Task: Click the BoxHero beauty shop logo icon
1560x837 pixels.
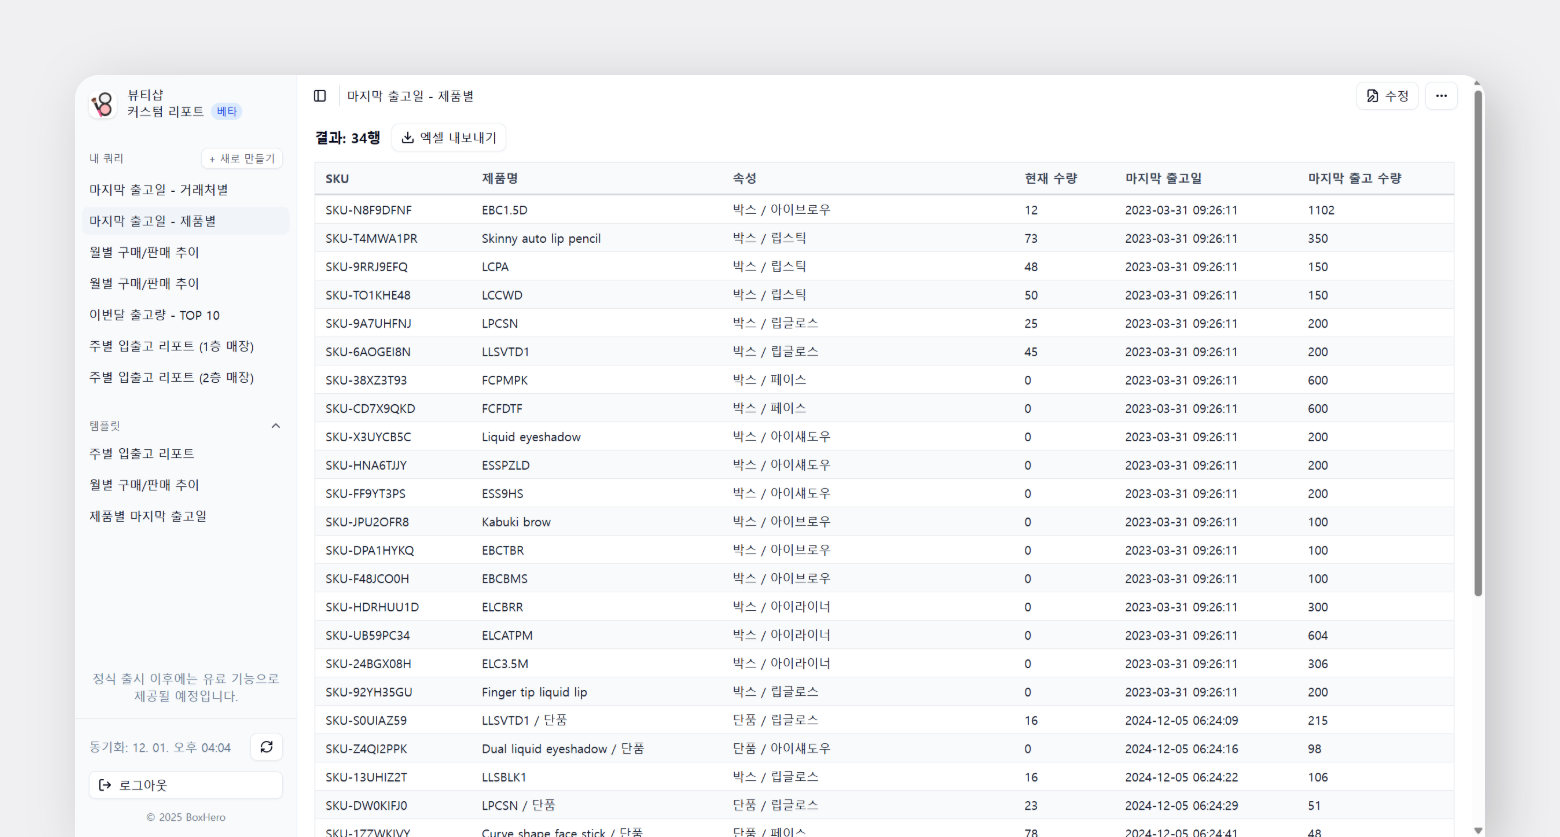Action: tap(103, 104)
